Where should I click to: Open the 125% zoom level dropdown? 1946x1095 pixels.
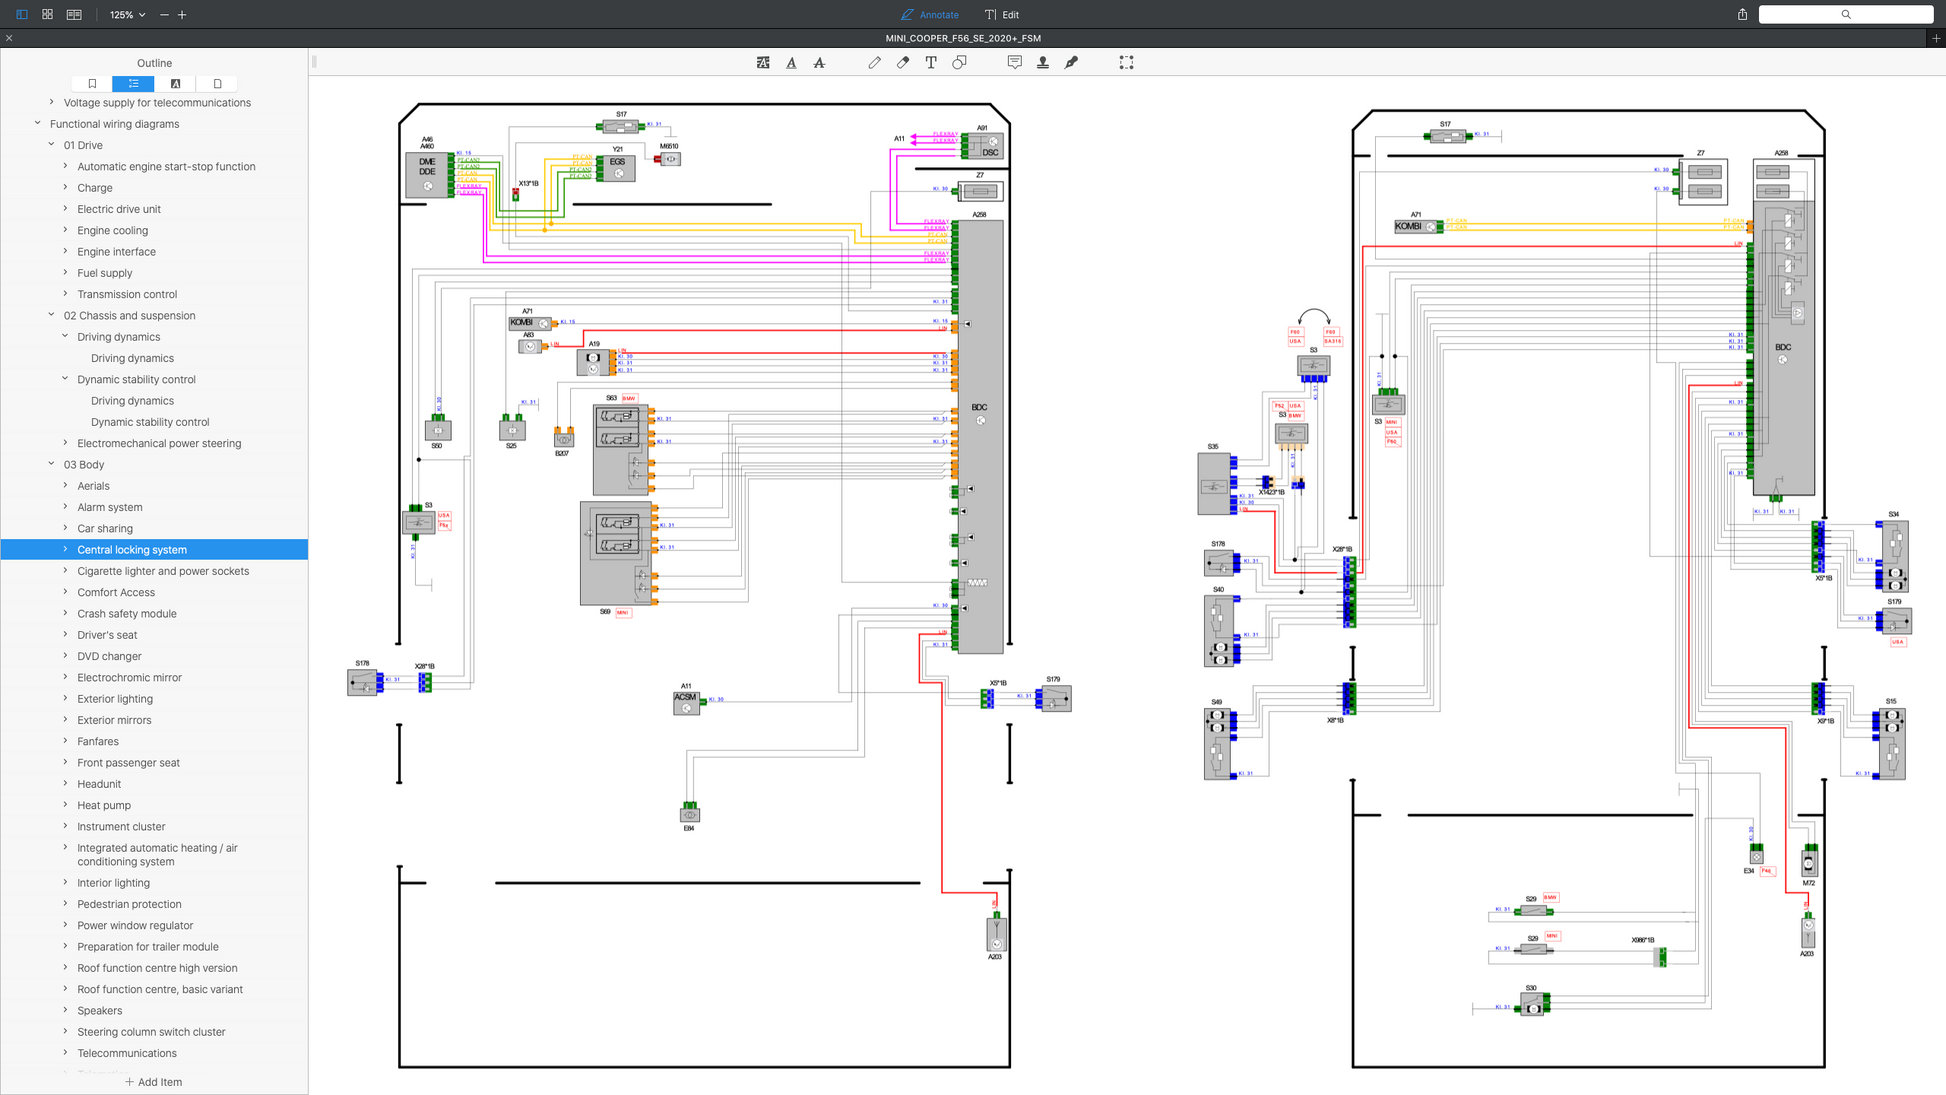(x=128, y=15)
